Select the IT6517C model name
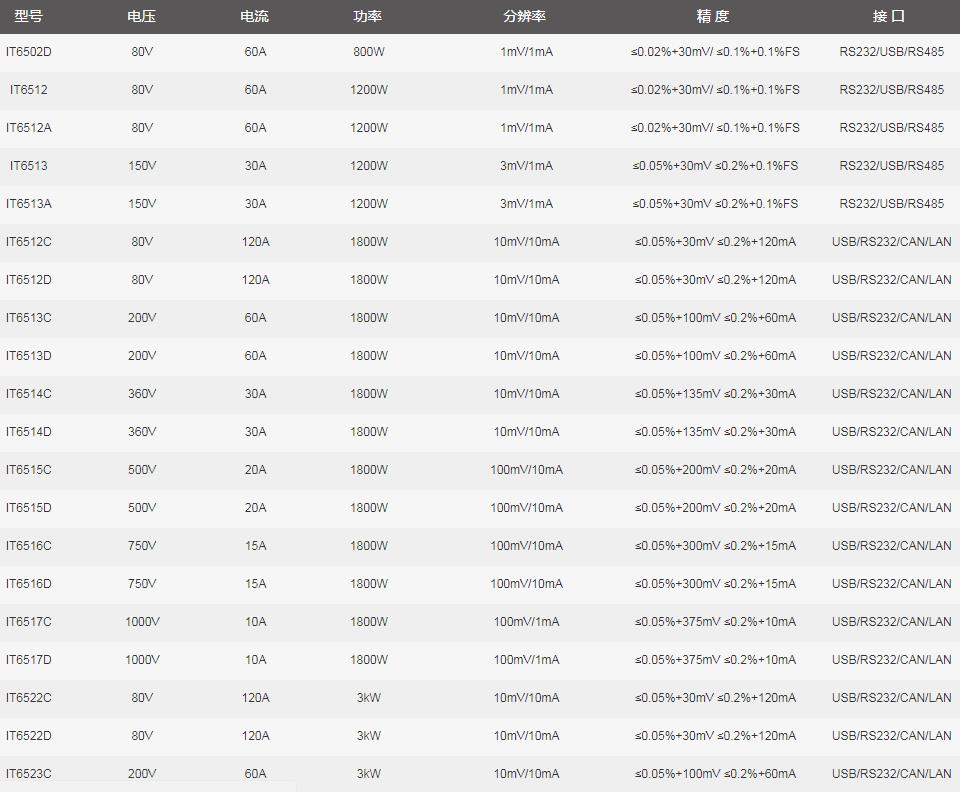 point(29,622)
